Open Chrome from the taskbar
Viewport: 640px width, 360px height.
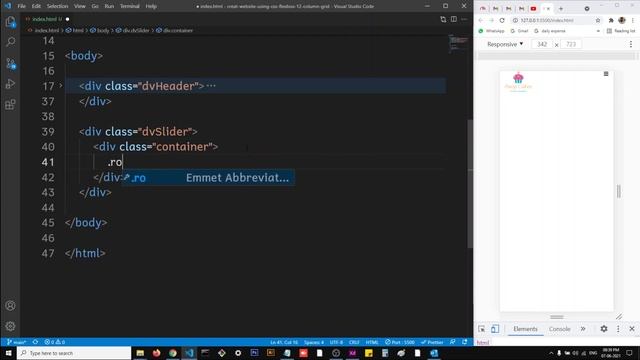click(173, 353)
